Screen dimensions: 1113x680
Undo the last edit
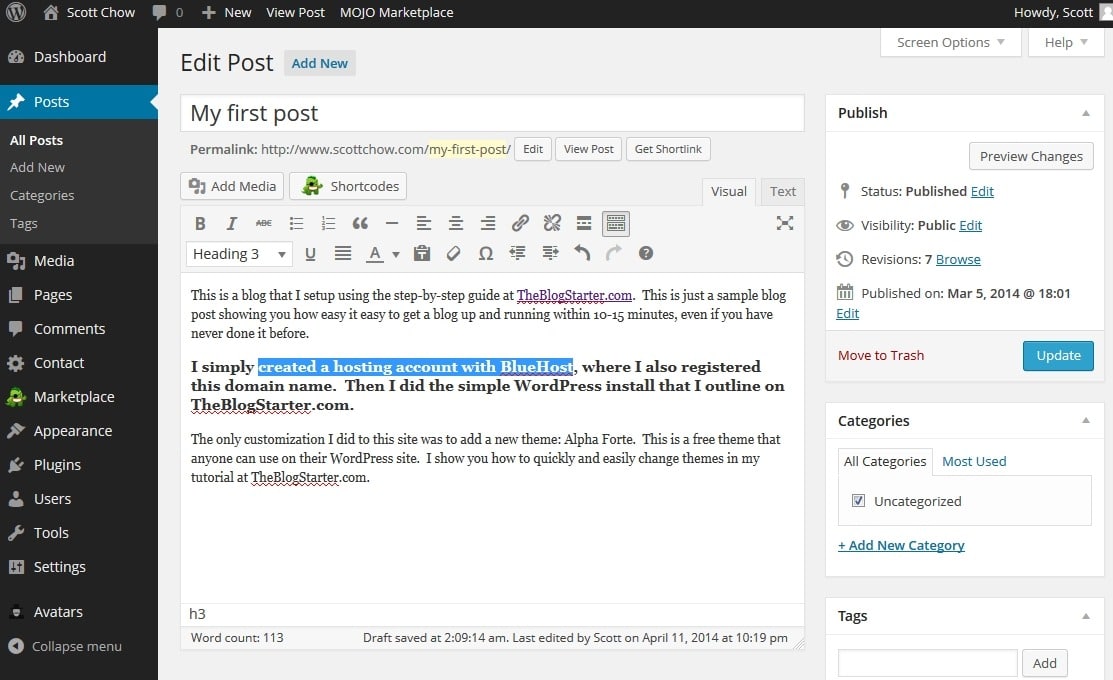coord(581,253)
